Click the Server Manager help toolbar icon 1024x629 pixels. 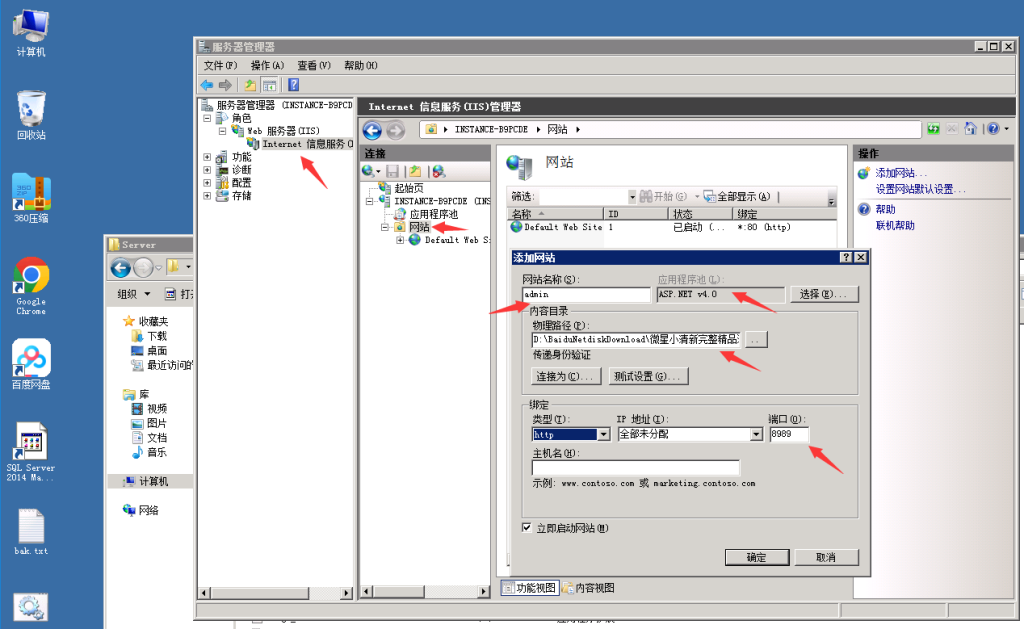294,85
